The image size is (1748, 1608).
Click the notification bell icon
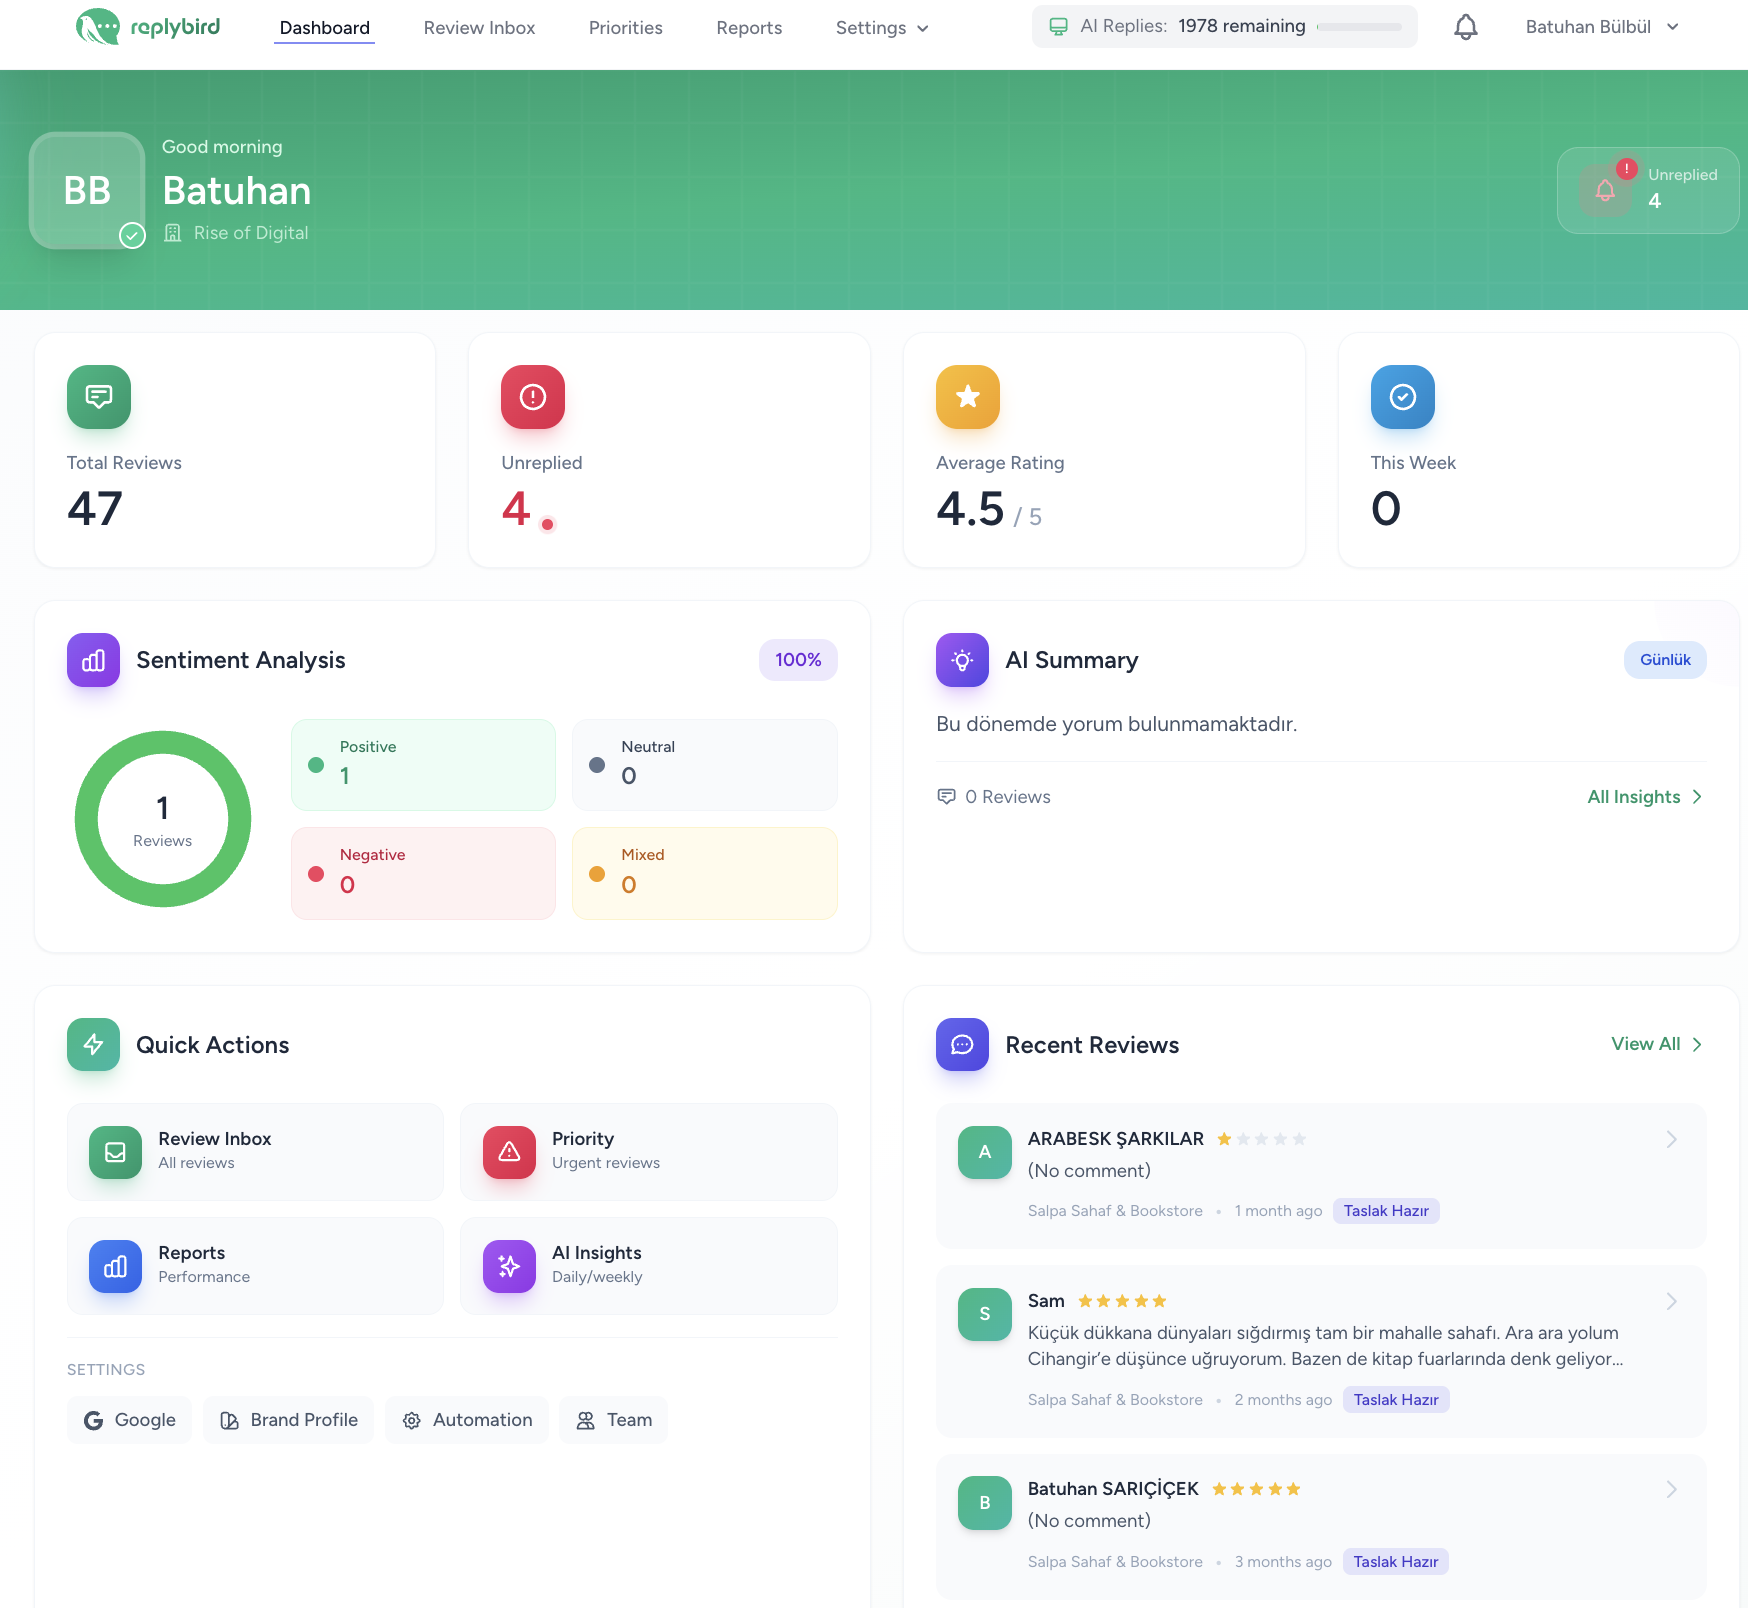click(1465, 27)
